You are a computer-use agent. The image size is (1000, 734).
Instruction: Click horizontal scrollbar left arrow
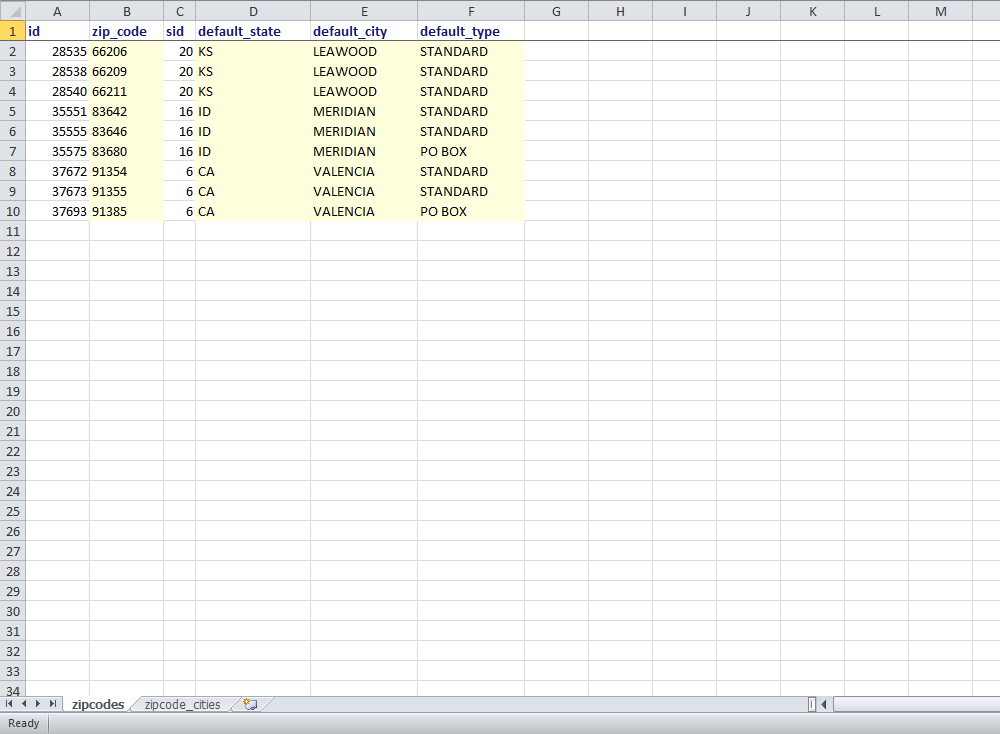click(x=823, y=705)
